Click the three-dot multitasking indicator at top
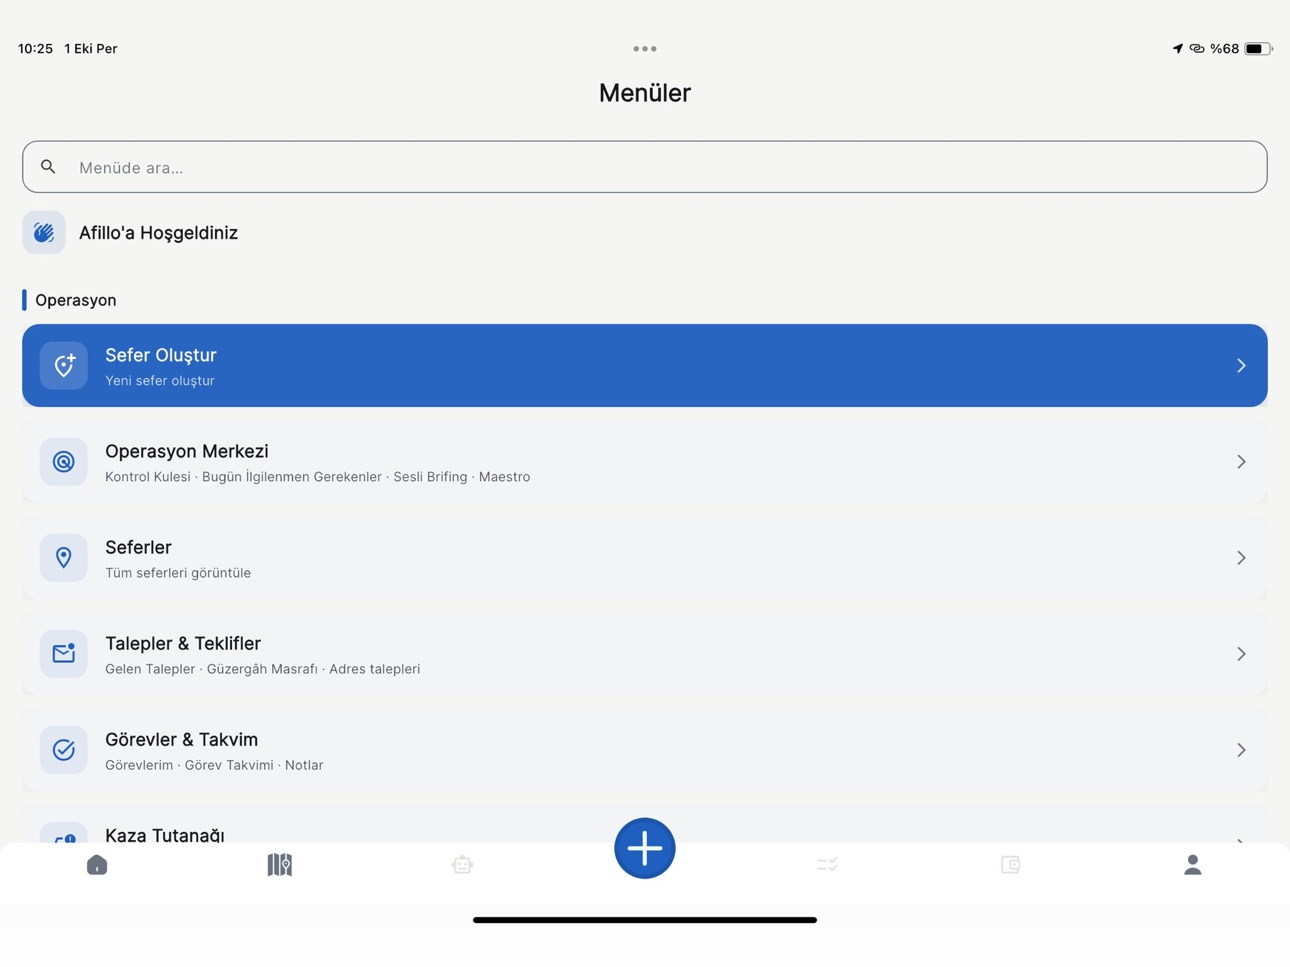The width and height of the screenshot is (1290, 967). 645,48
